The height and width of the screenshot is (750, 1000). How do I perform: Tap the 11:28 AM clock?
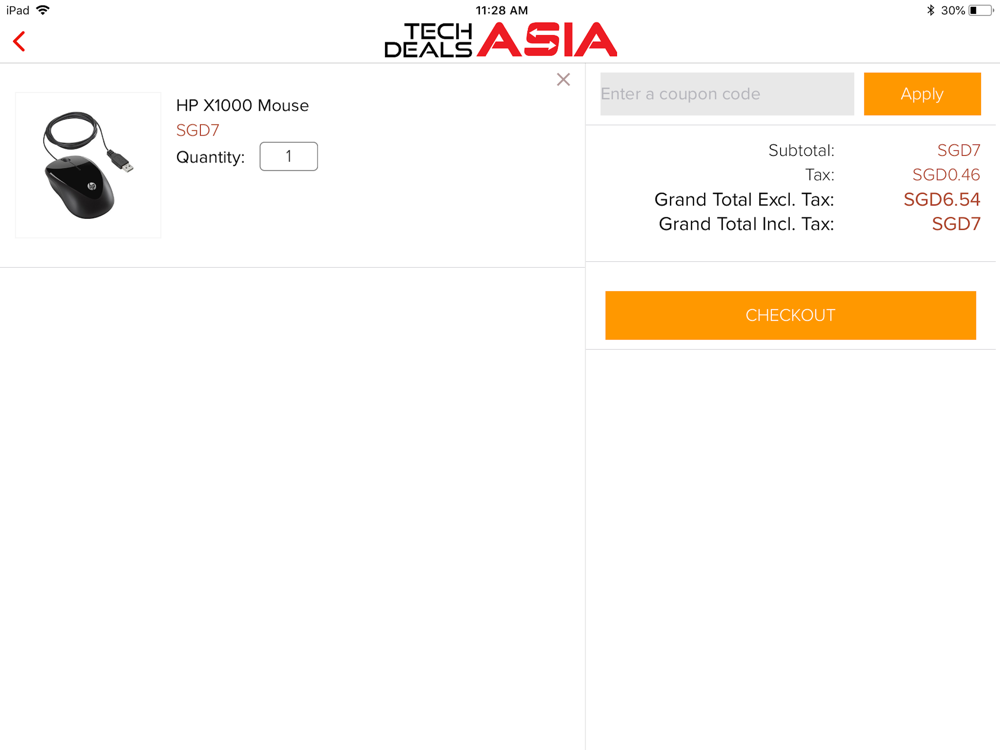502,10
